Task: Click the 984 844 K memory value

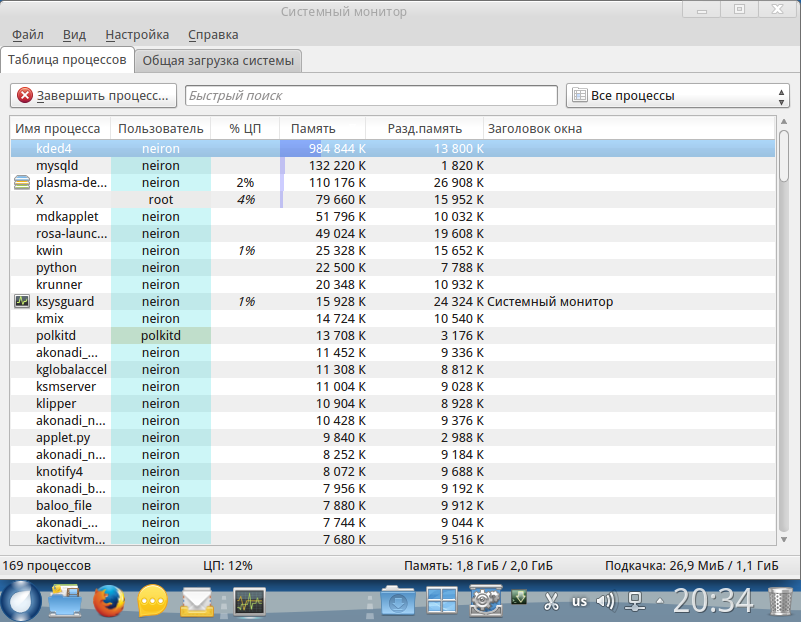Action: (x=337, y=149)
